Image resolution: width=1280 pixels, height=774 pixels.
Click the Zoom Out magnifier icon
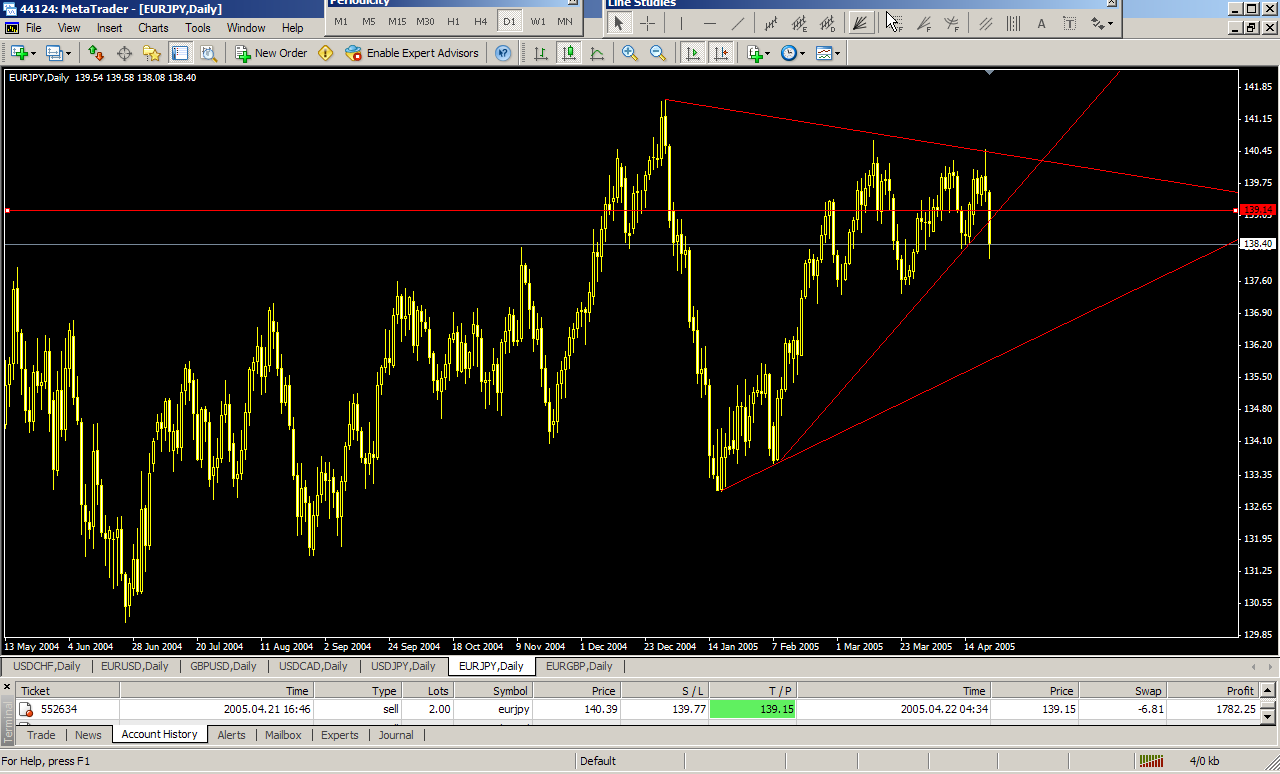click(658, 53)
